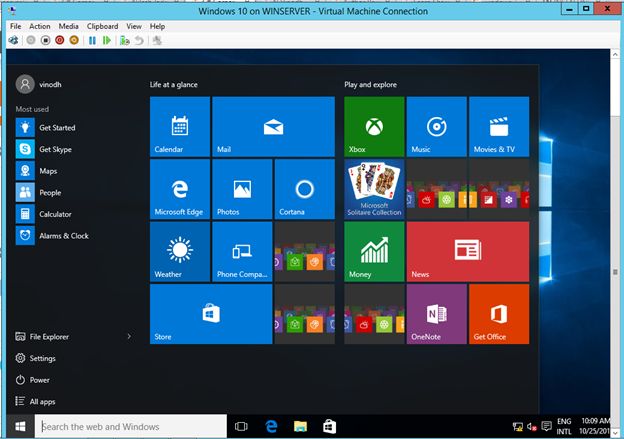This screenshot has width=624, height=439.
Task: Click the Checkpoint toolbar icon
Action: click(125, 40)
